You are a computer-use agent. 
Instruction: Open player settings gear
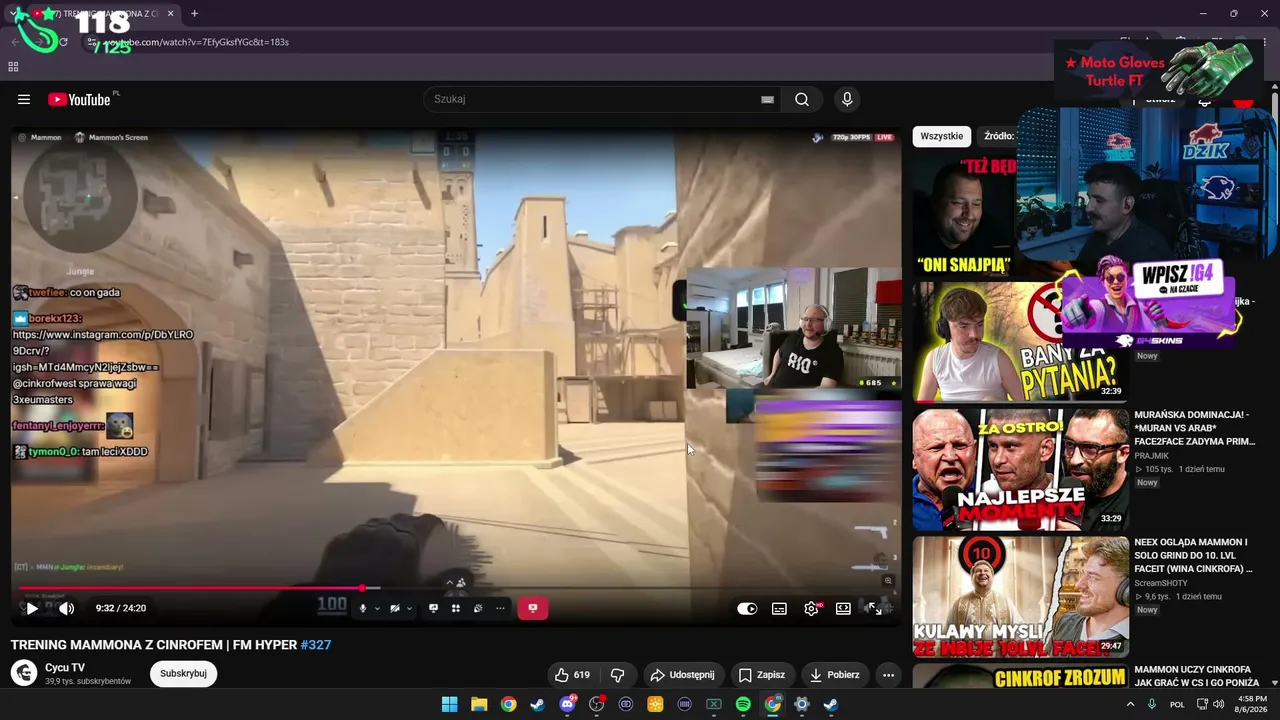(x=811, y=608)
